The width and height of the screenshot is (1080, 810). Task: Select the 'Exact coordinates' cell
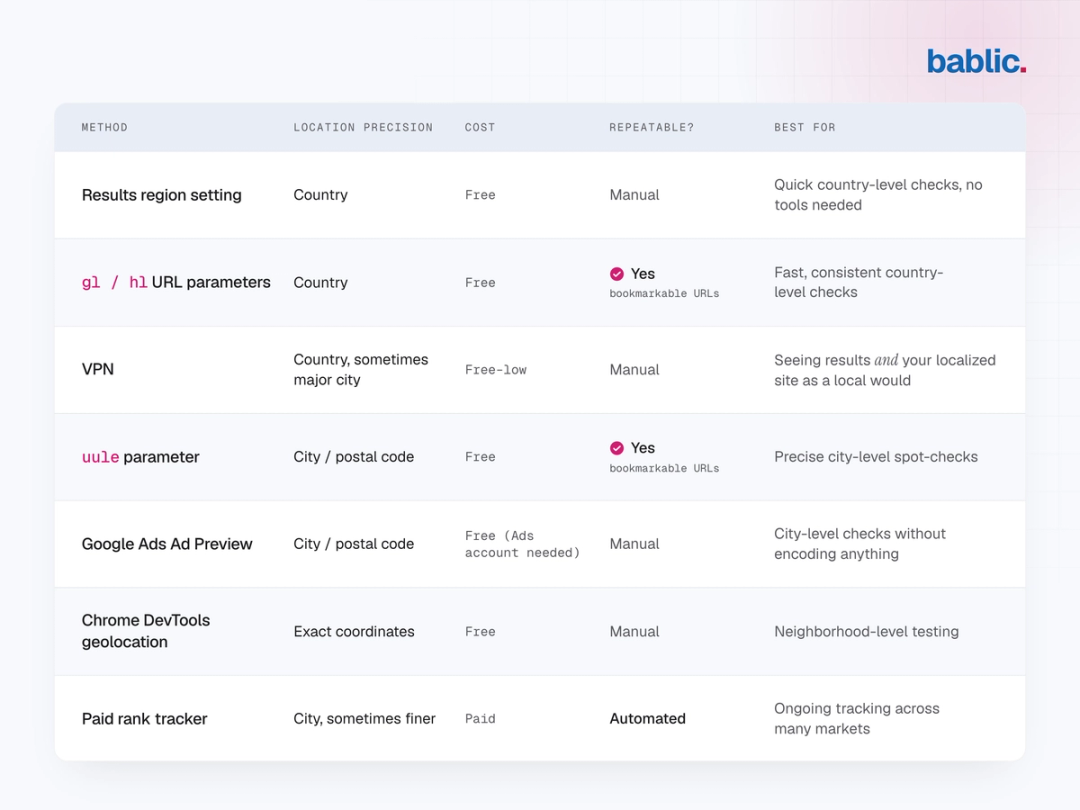[x=354, y=632]
